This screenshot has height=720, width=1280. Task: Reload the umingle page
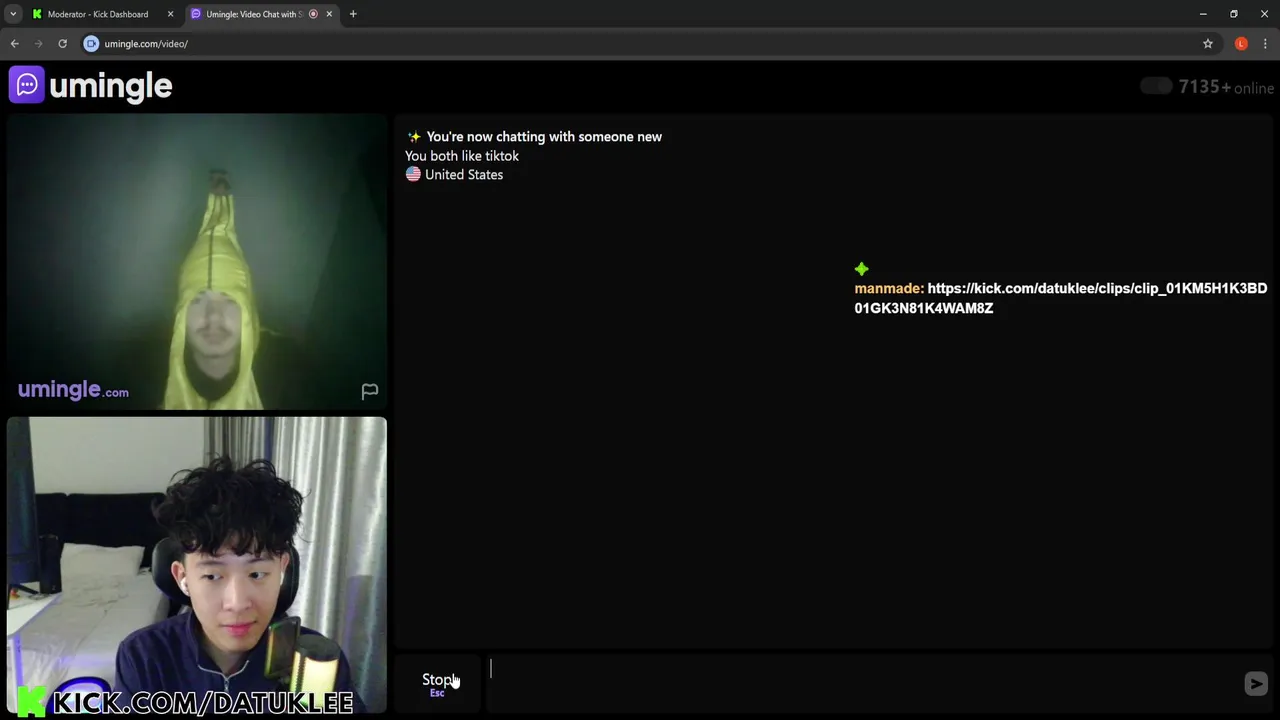62,44
